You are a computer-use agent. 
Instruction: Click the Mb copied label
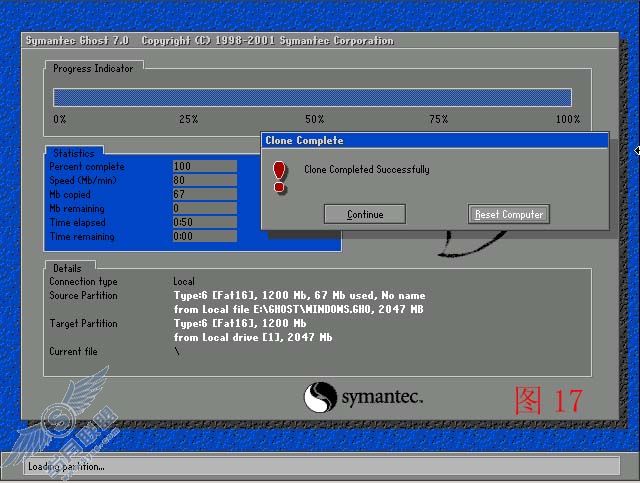[x=70, y=194]
